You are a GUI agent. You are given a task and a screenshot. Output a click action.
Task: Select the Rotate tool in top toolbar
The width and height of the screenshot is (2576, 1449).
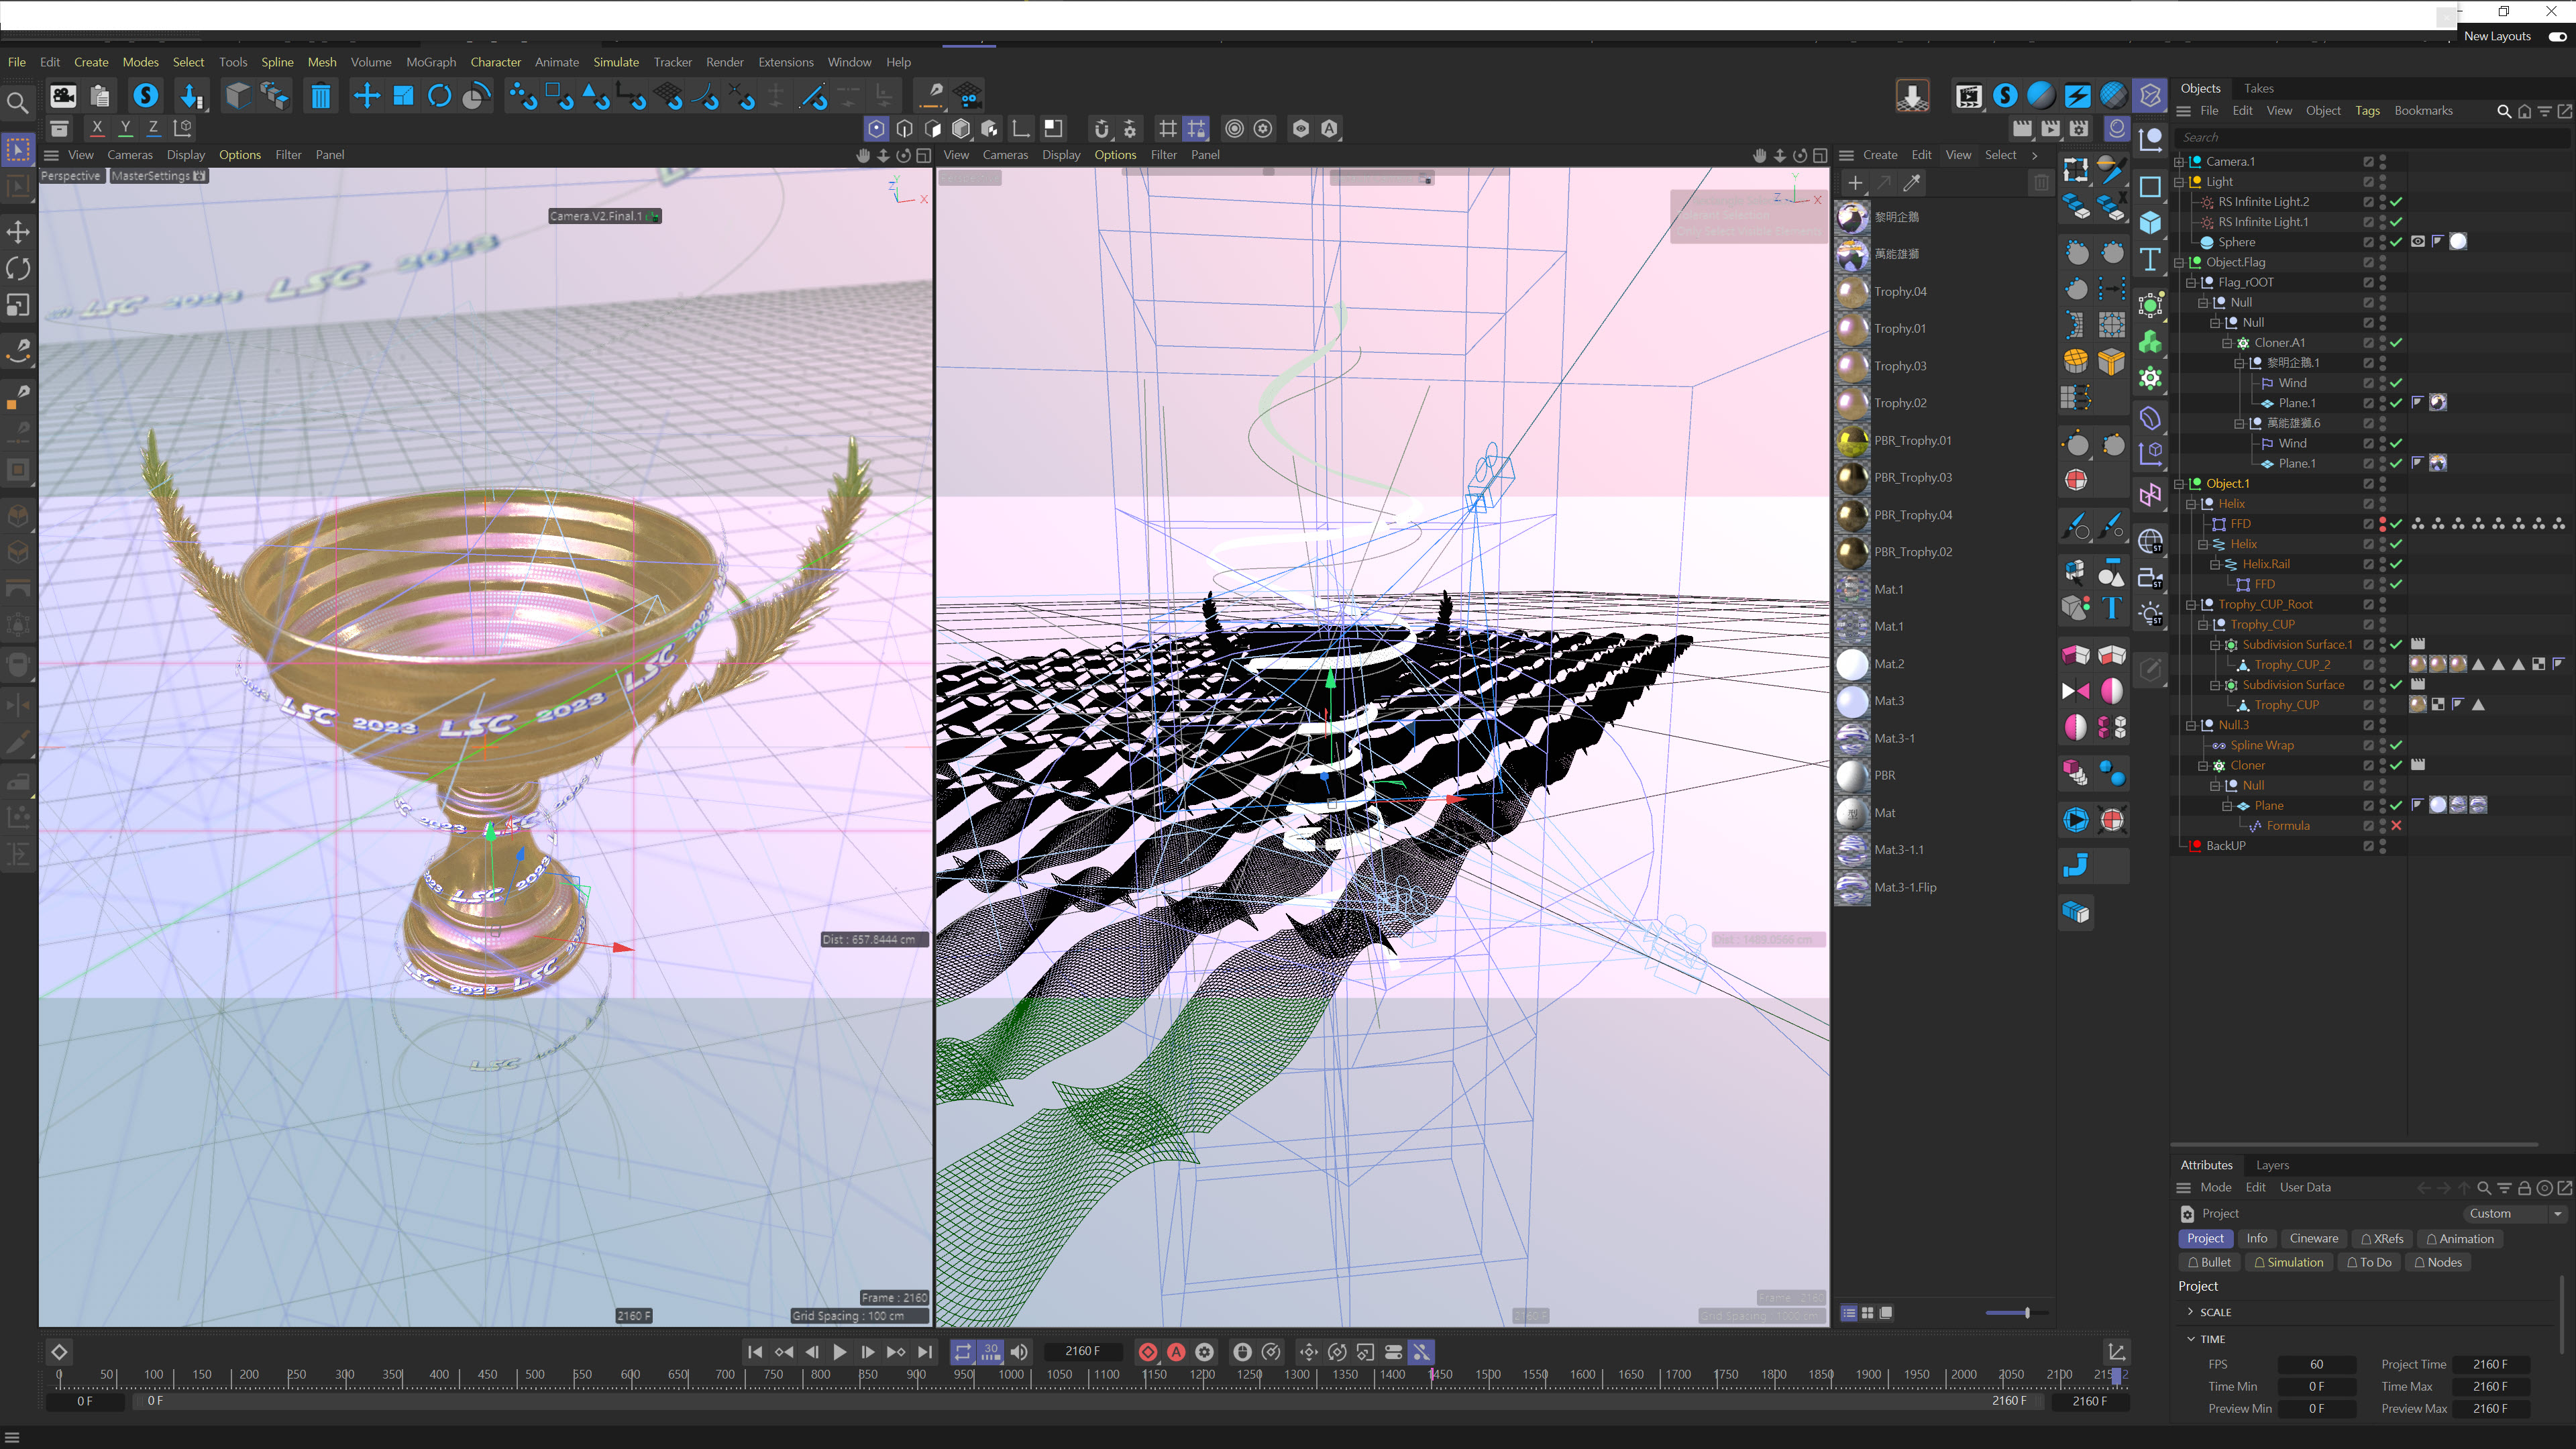click(439, 96)
